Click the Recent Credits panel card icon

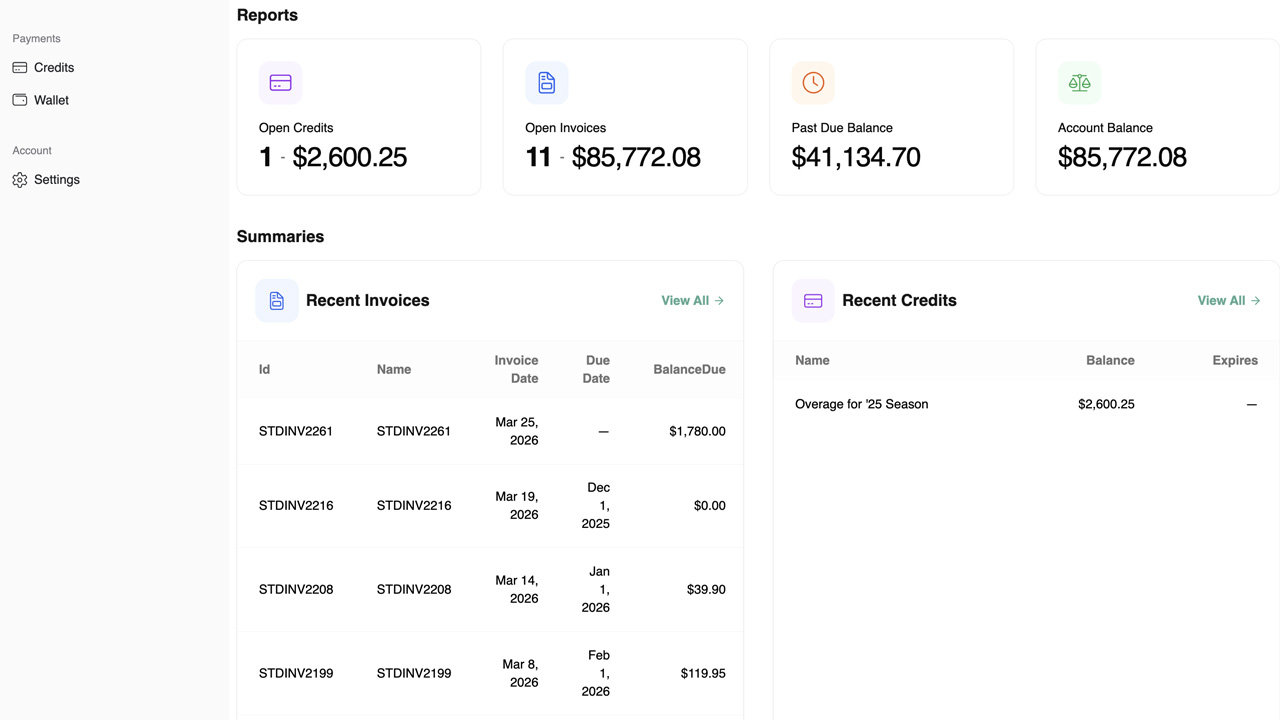click(813, 300)
